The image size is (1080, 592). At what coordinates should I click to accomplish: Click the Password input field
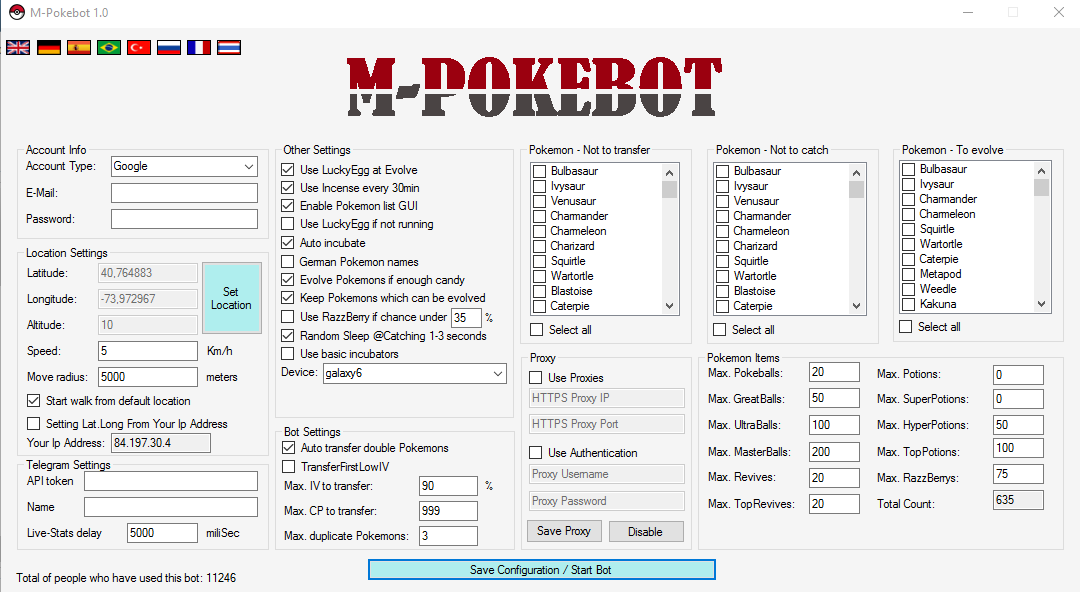pos(185,219)
